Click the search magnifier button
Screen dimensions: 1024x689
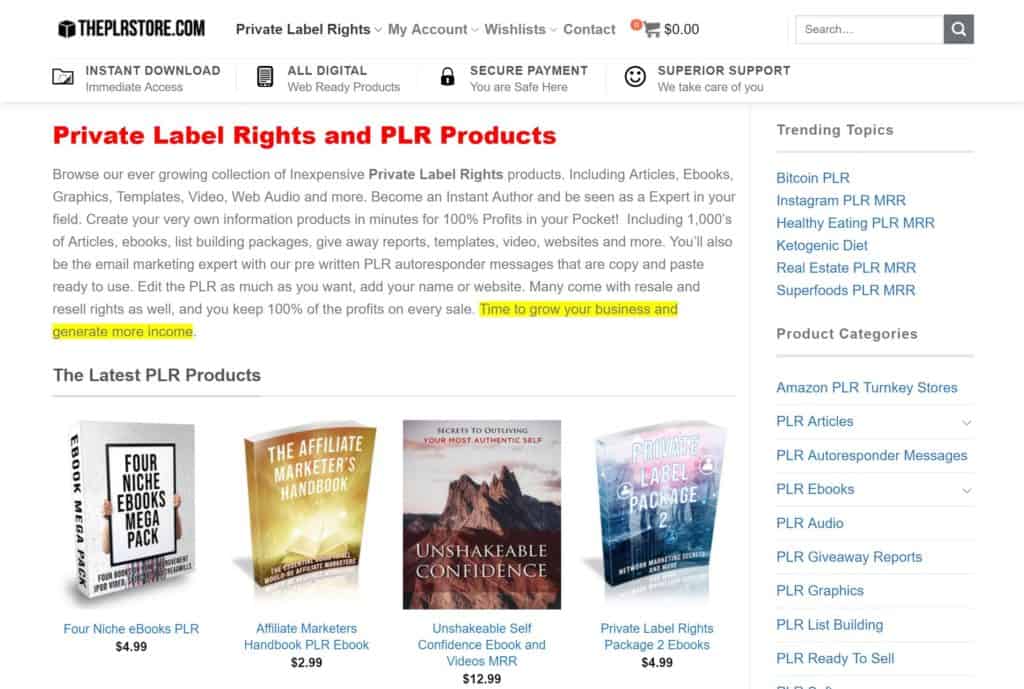pyautogui.click(x=958, y=29)
